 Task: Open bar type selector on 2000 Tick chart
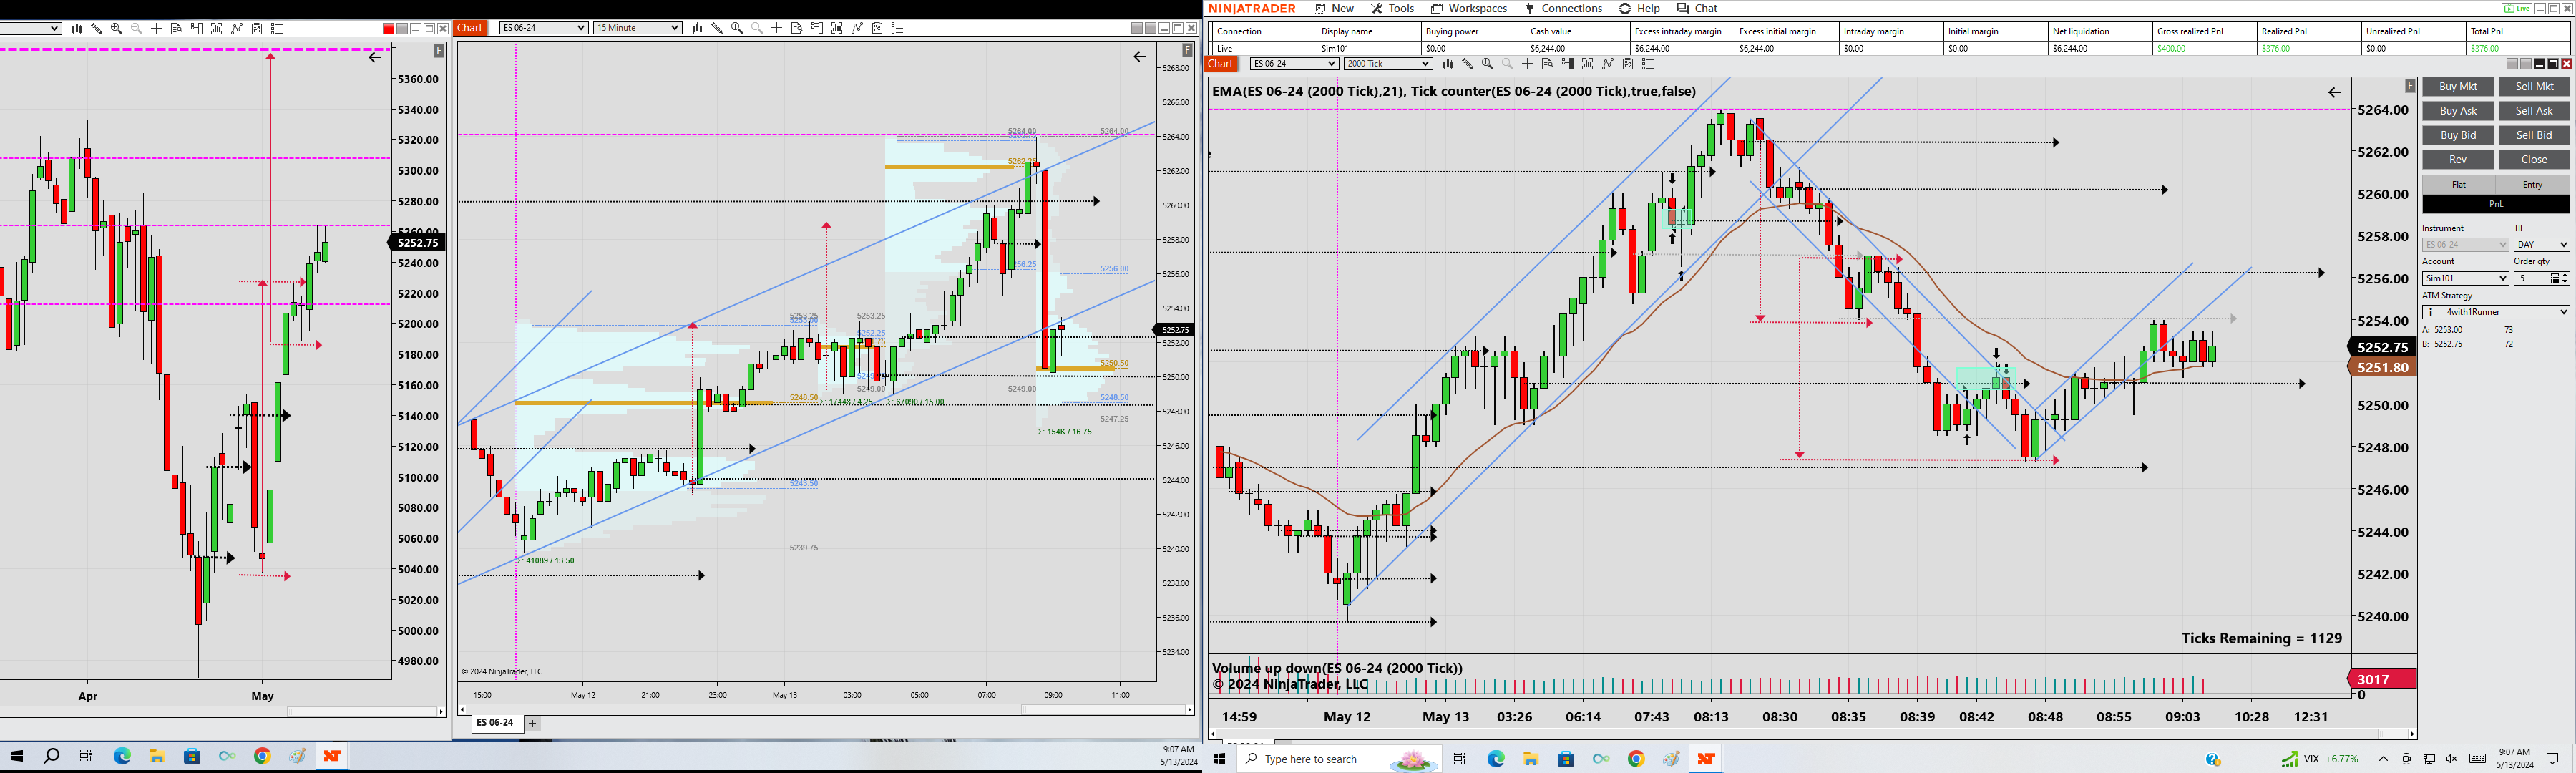[1448, 64]
